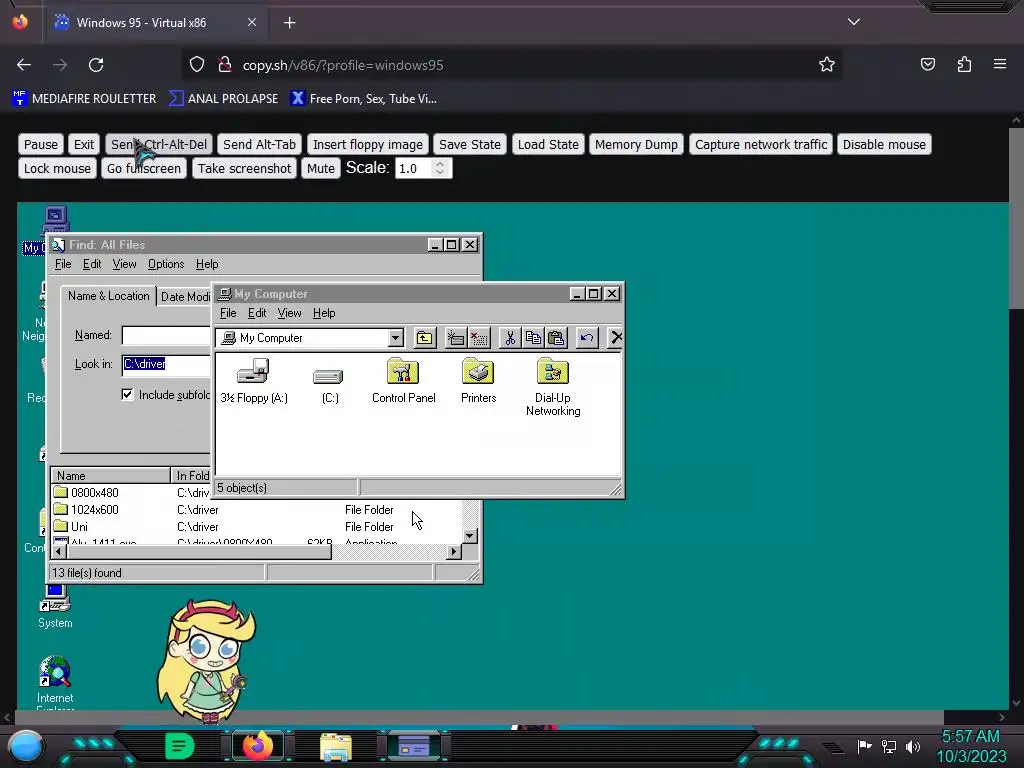Click the Capture network traffic button
The height and width of the screenshot is (768, 1024).
coord(761,144)
